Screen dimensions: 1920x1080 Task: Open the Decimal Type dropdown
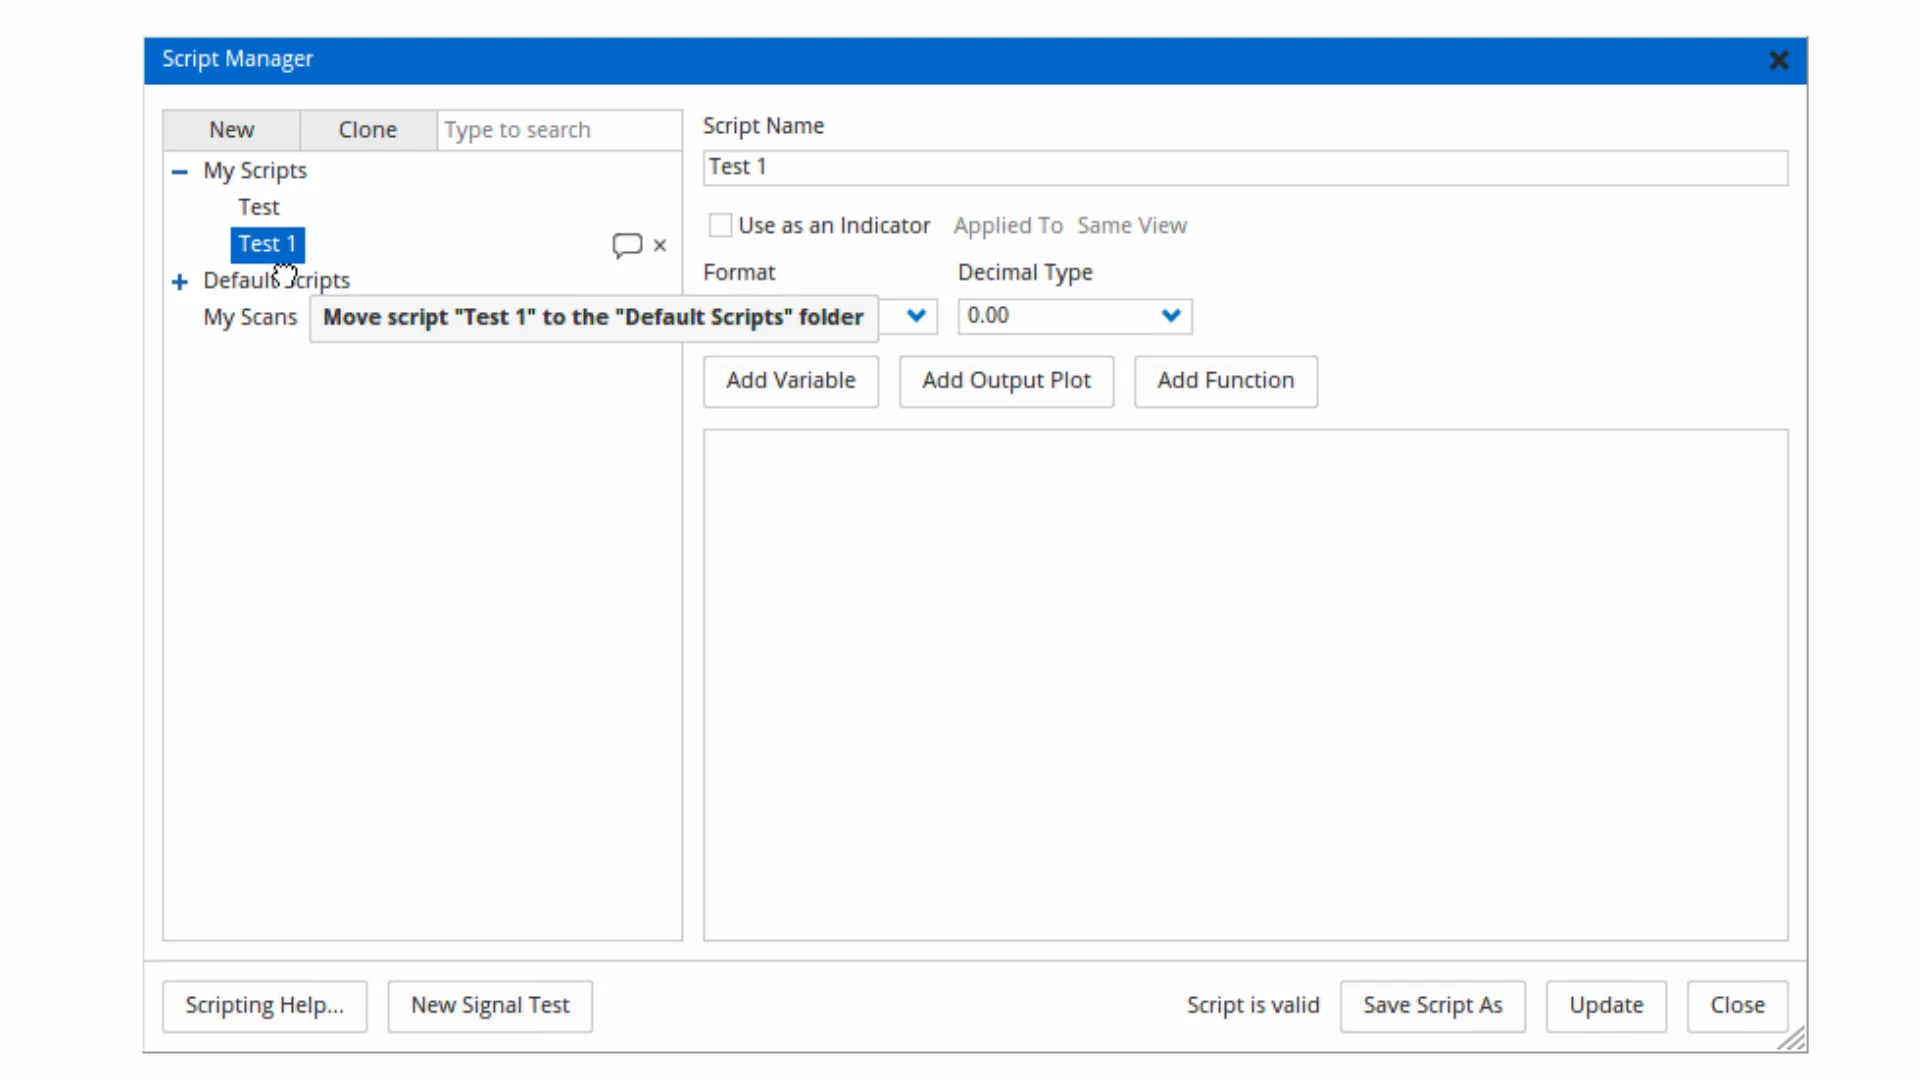point(1075,316)
